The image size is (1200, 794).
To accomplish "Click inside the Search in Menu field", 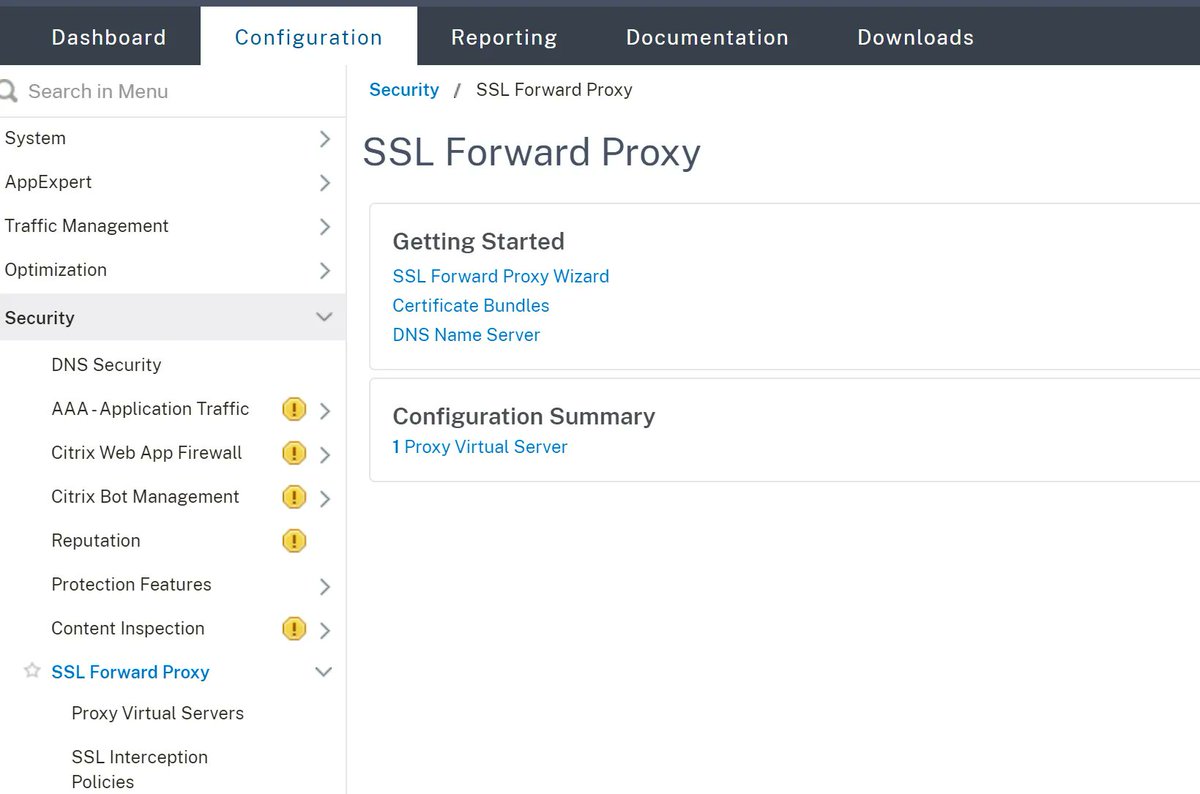I will click(x=120, y=91).
